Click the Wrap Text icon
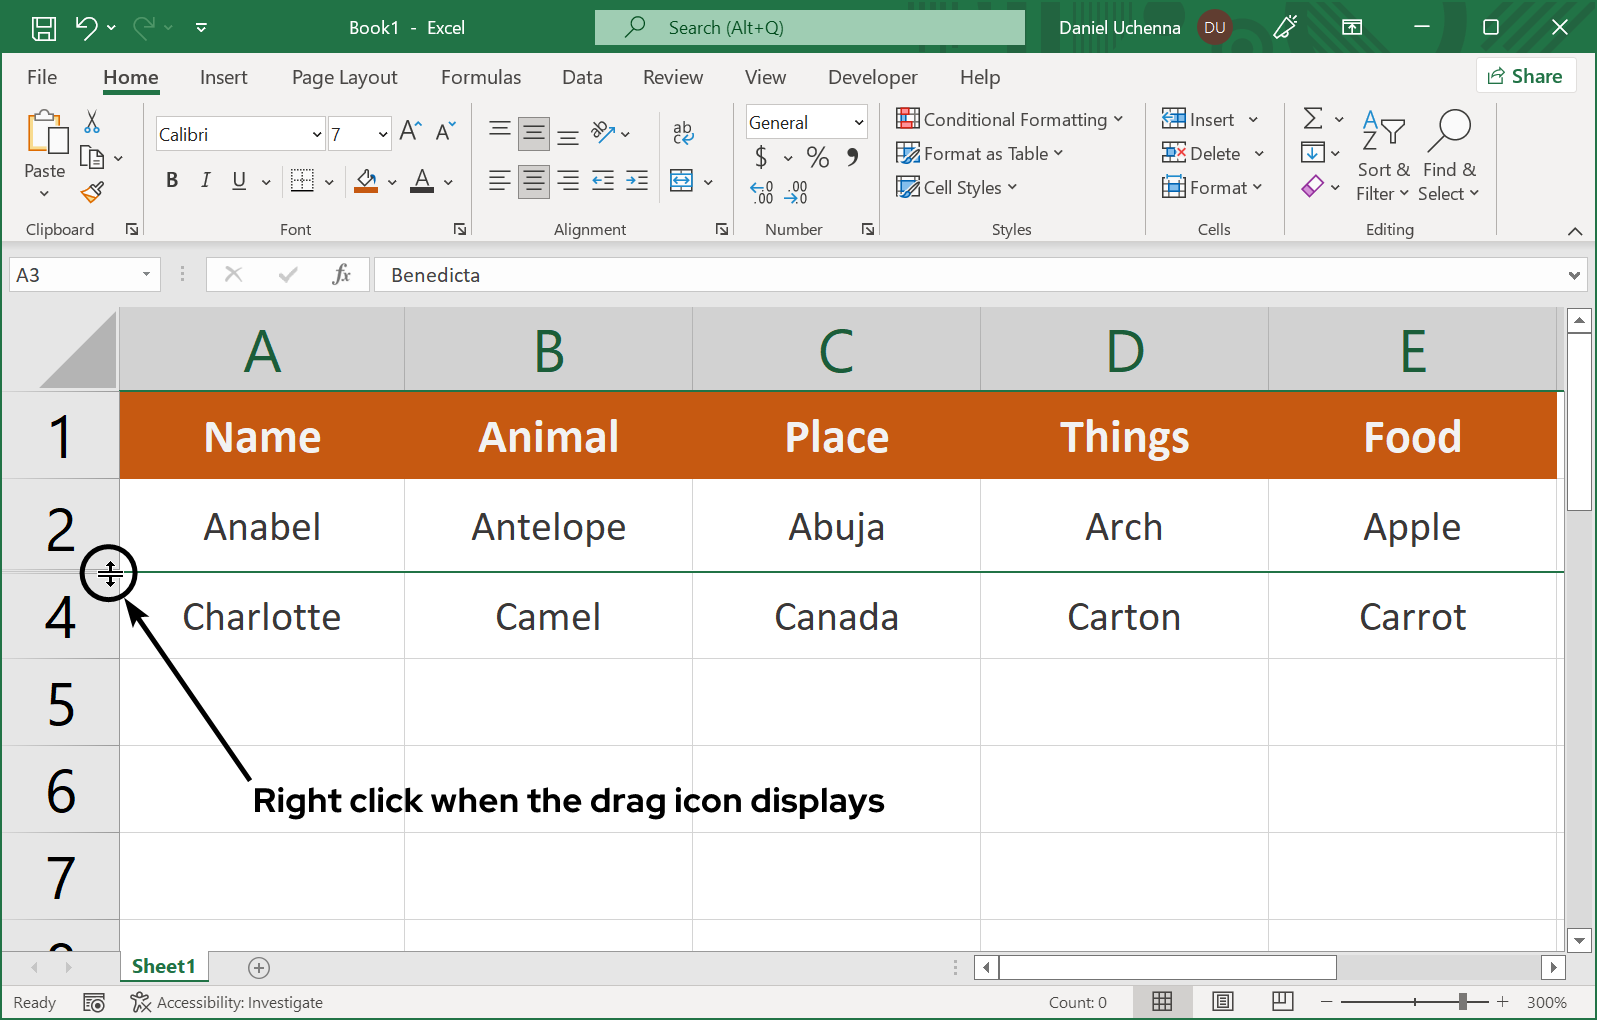The width and height of the screenshot is (1597, 1020). pos(683,132)
